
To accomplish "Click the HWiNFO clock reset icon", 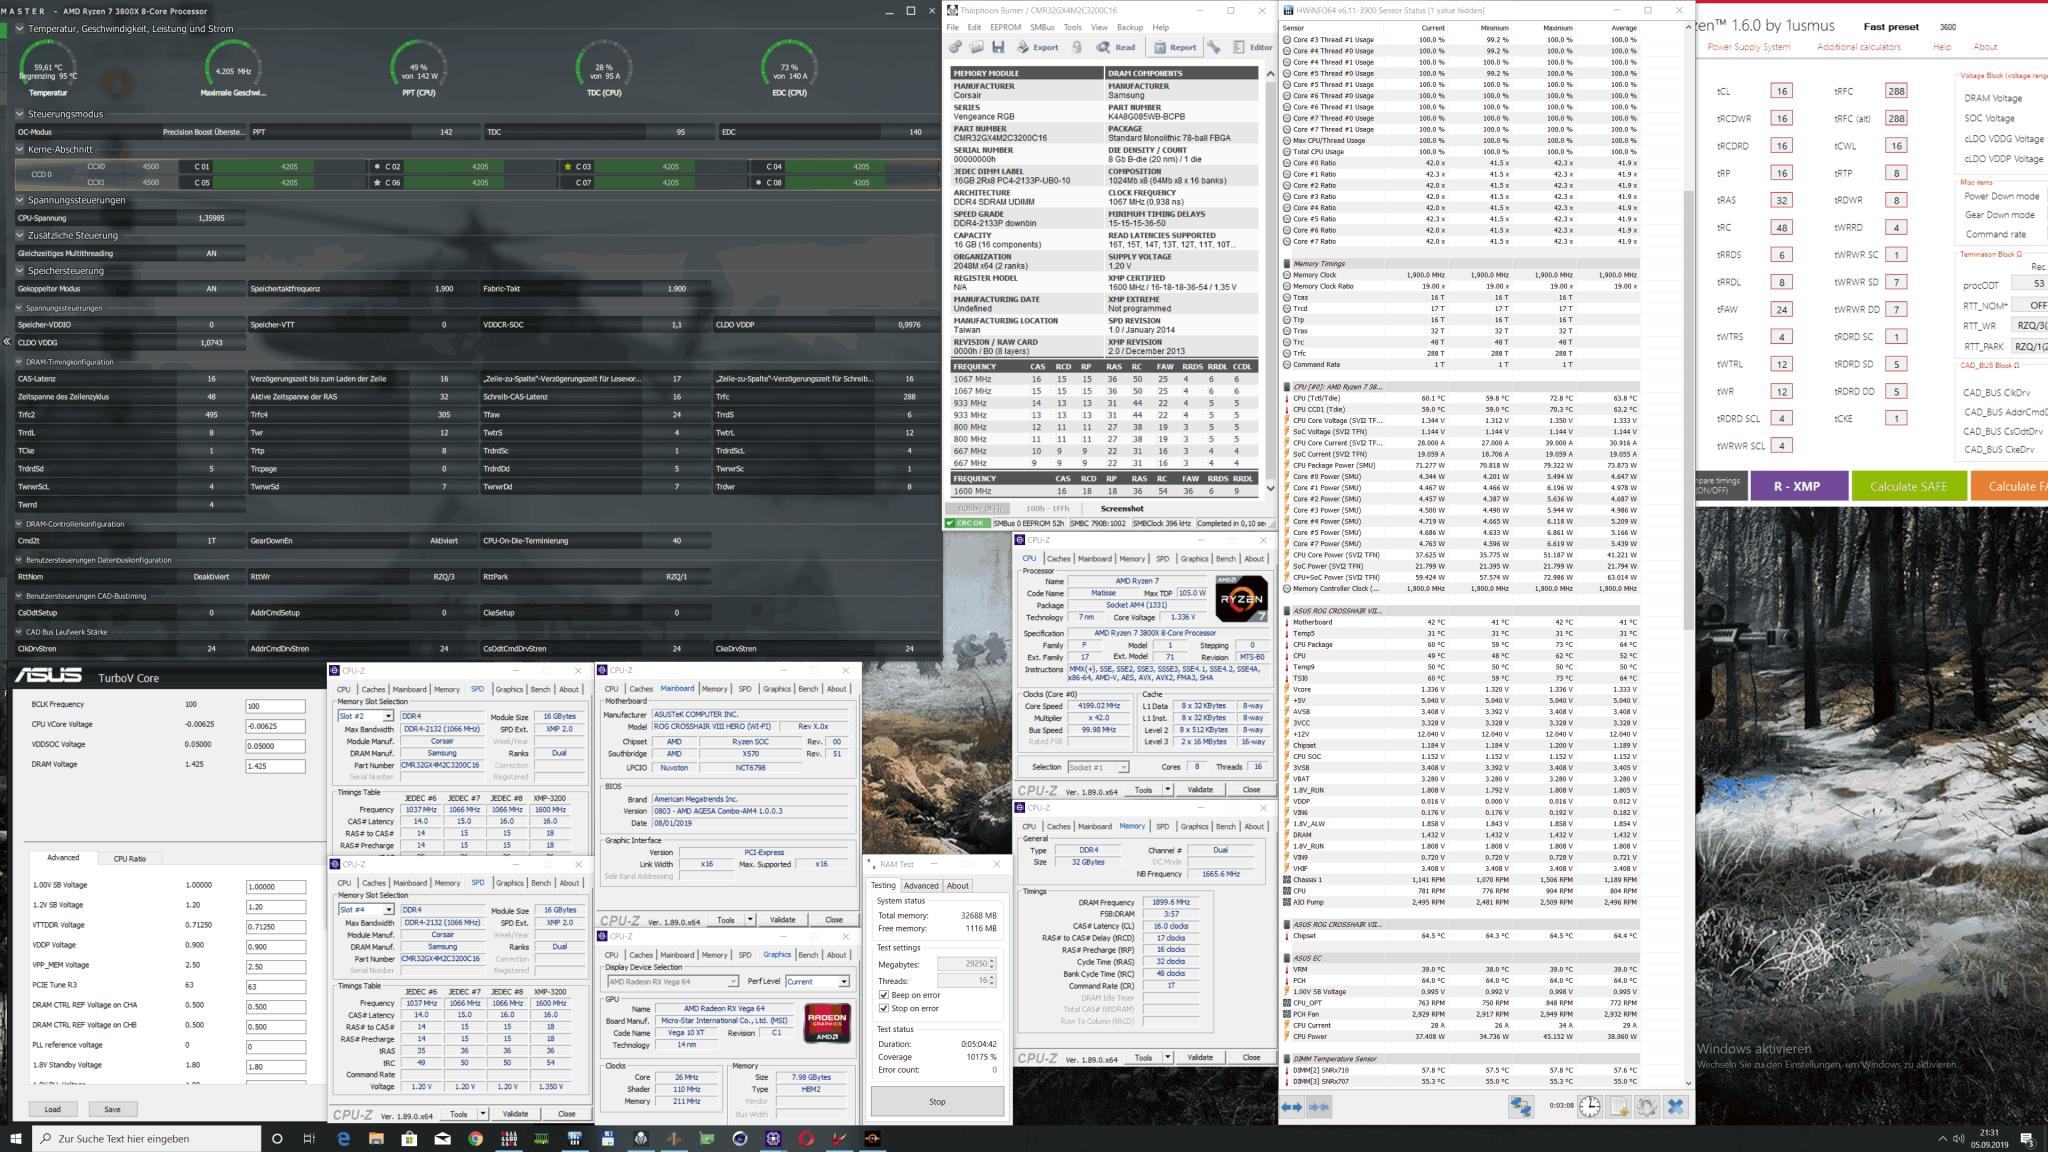I will 1590,1107.
